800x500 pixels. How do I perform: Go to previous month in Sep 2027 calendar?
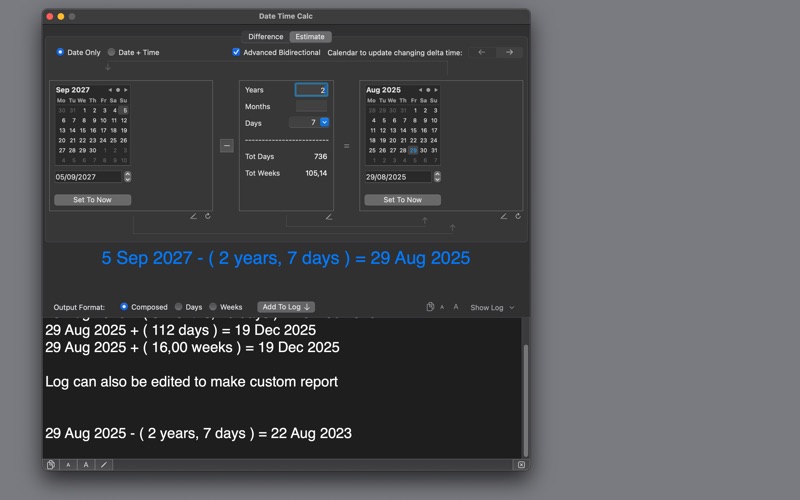[x=110, y=90]
